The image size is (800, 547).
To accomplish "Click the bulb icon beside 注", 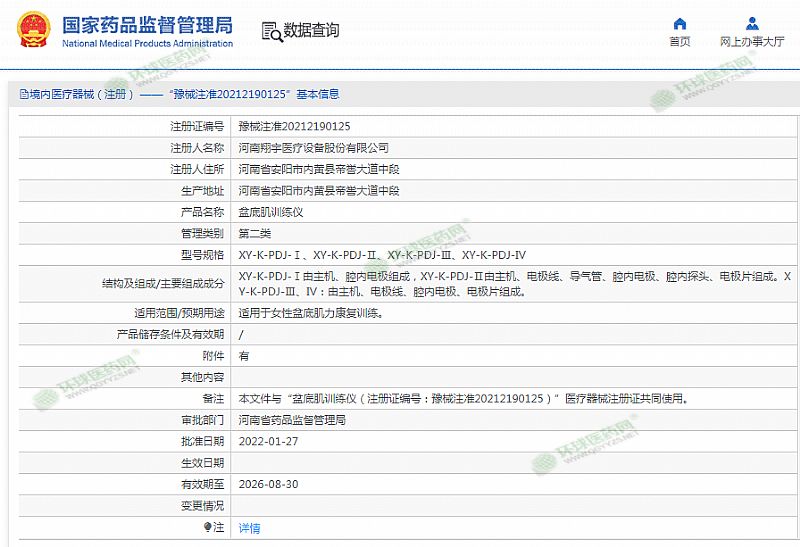I will (x=208, y=527).
